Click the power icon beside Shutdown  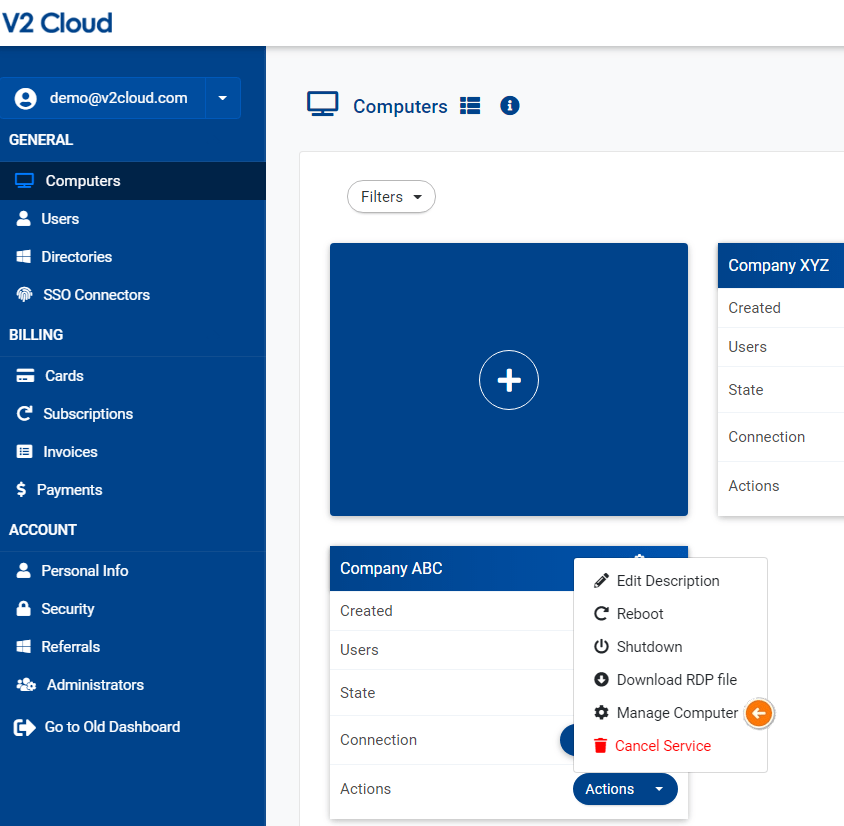[x=601, y=646]
